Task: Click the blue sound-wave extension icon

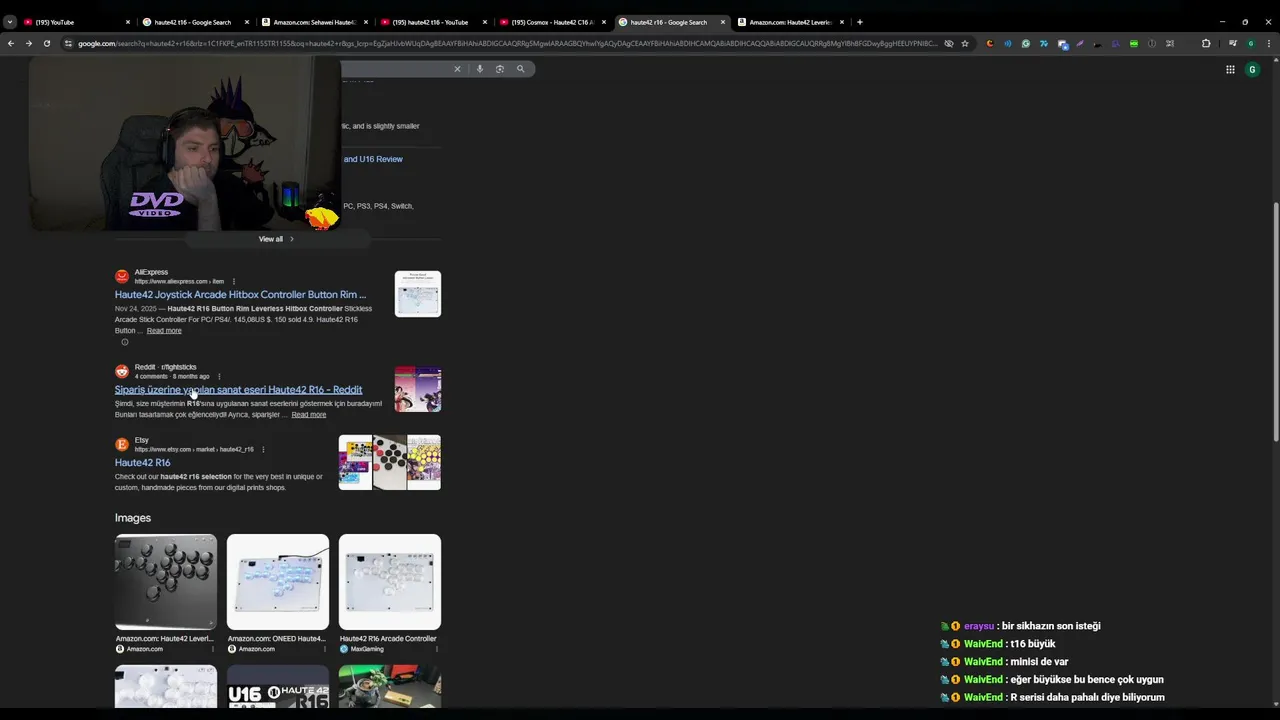Action: [x=1007, y=43]
